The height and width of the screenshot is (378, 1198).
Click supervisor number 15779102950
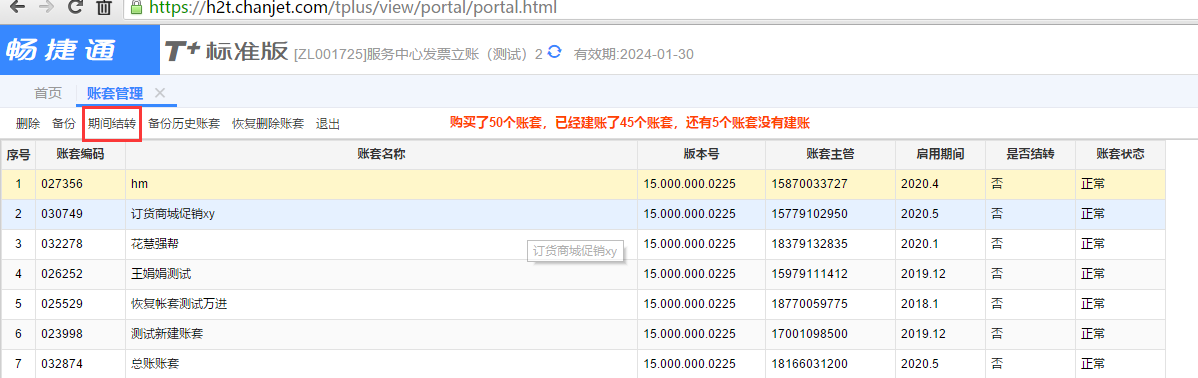pyautogui.click(x=810, y=214)
